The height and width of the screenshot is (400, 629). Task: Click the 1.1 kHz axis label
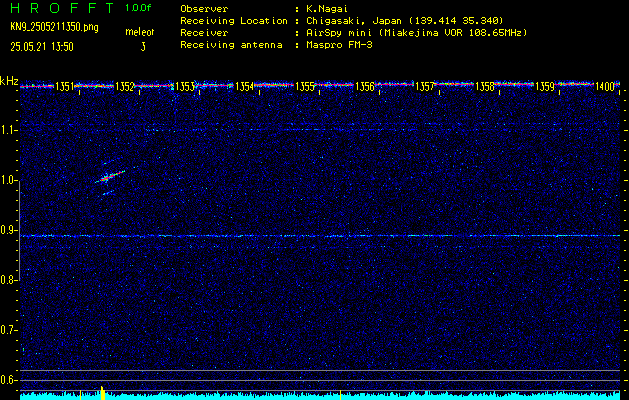(9, 130)
